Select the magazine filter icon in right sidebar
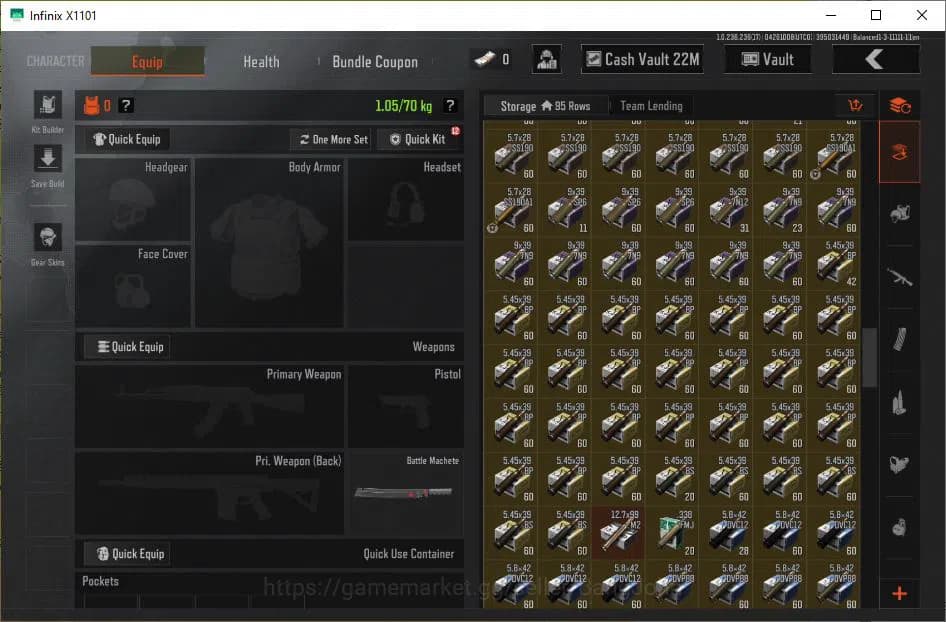Image resolution: width=946 pixels, height=622 pixels. (x=899, y=341)
